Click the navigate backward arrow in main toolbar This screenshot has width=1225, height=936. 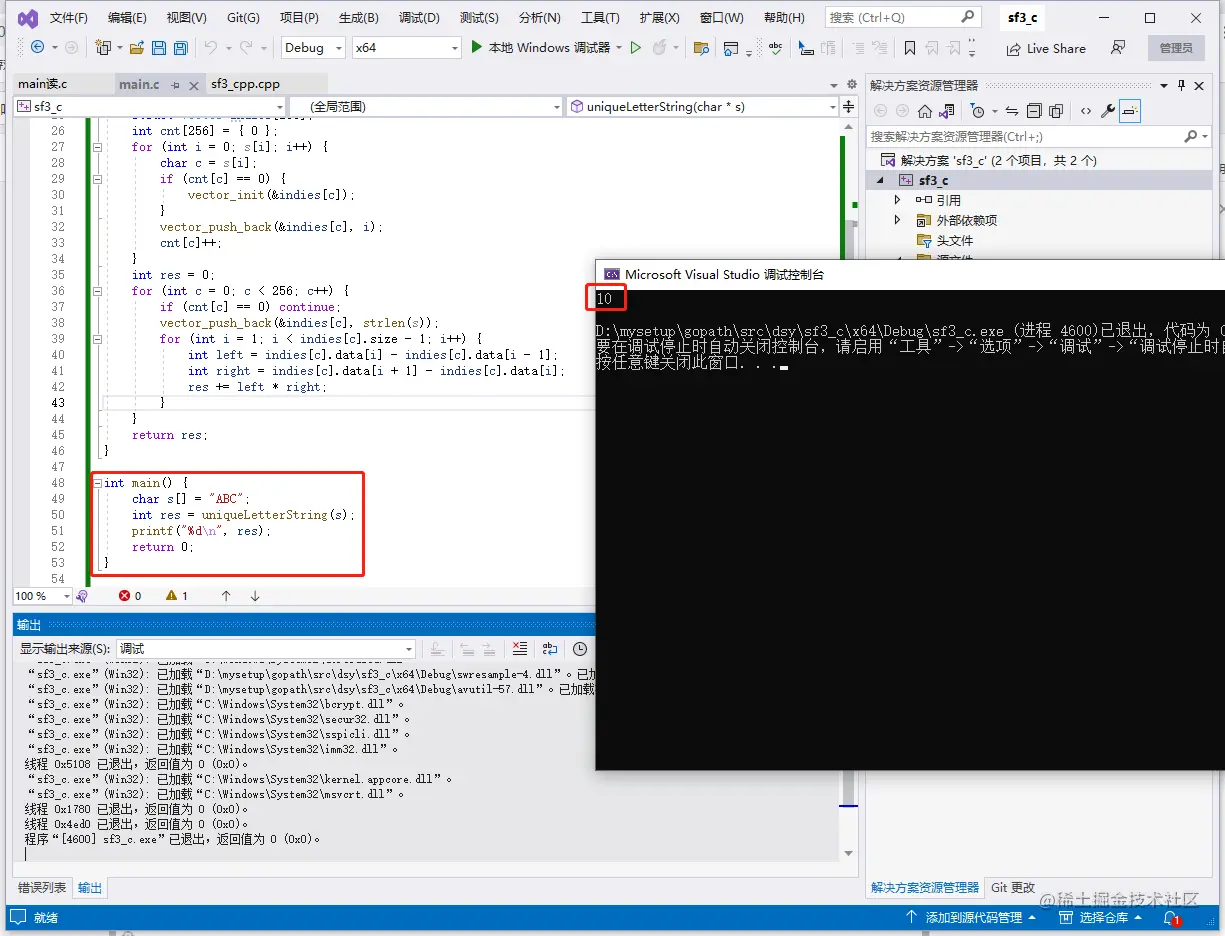click(37, 47)
